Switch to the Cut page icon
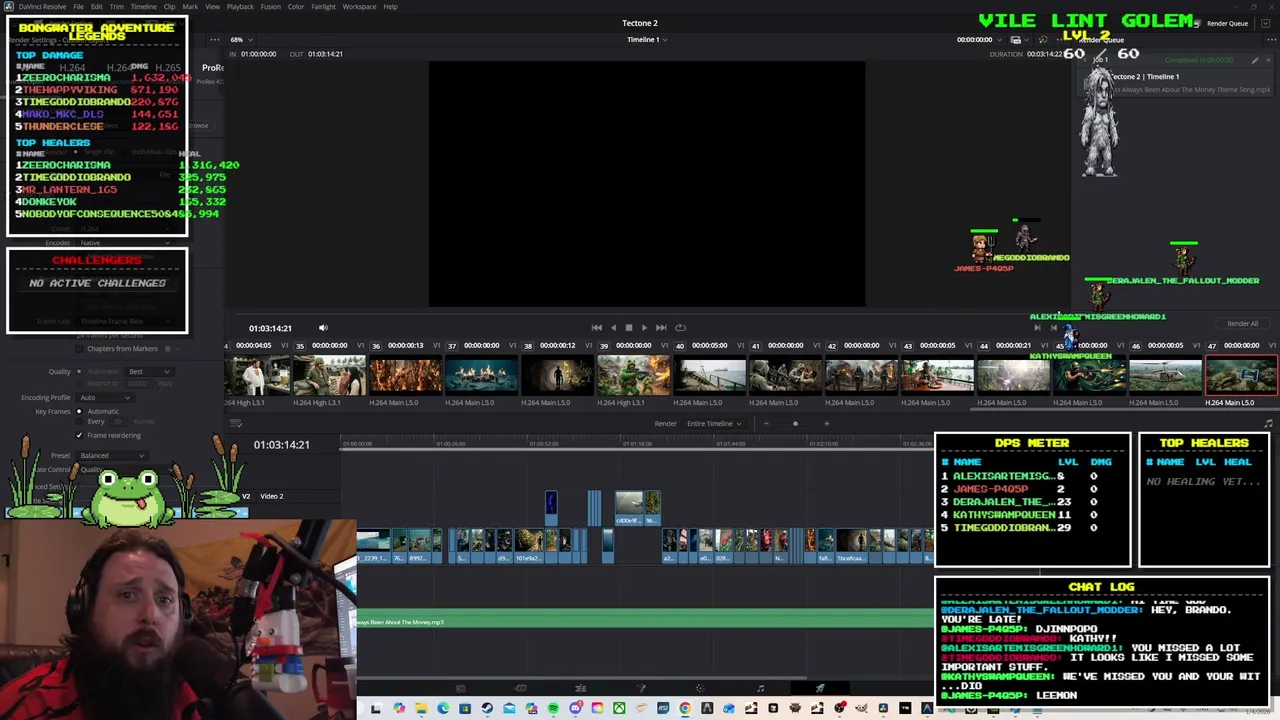Image resolution: width=1280 pixels, height=720 pixels. point(521,688)
